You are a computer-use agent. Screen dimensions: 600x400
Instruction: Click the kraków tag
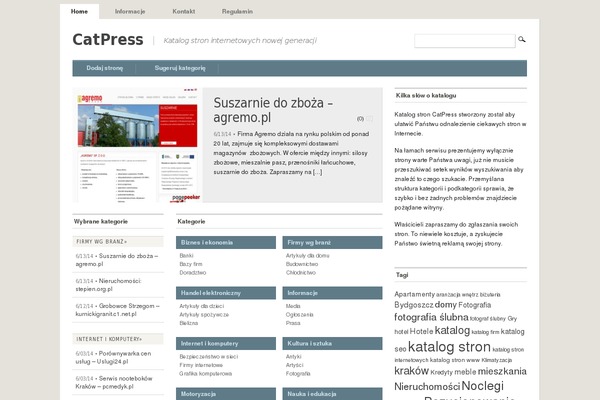point(411,371)
